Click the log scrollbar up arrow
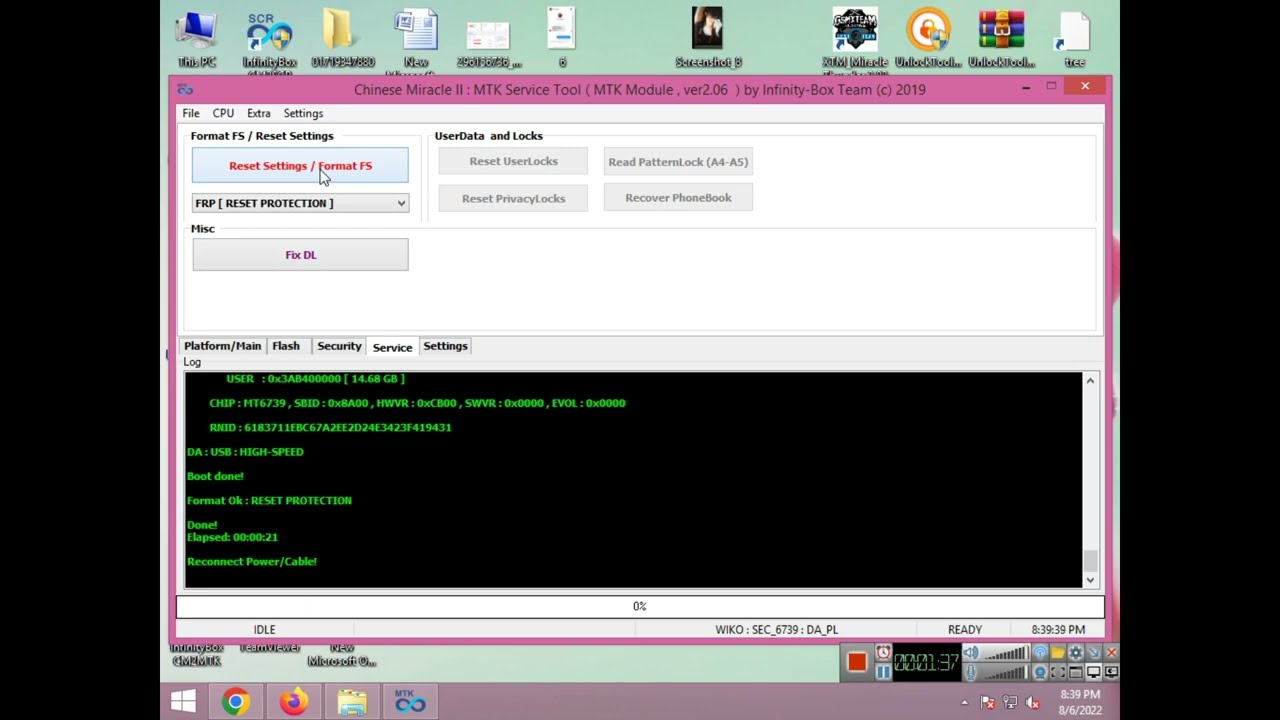 1090,381
